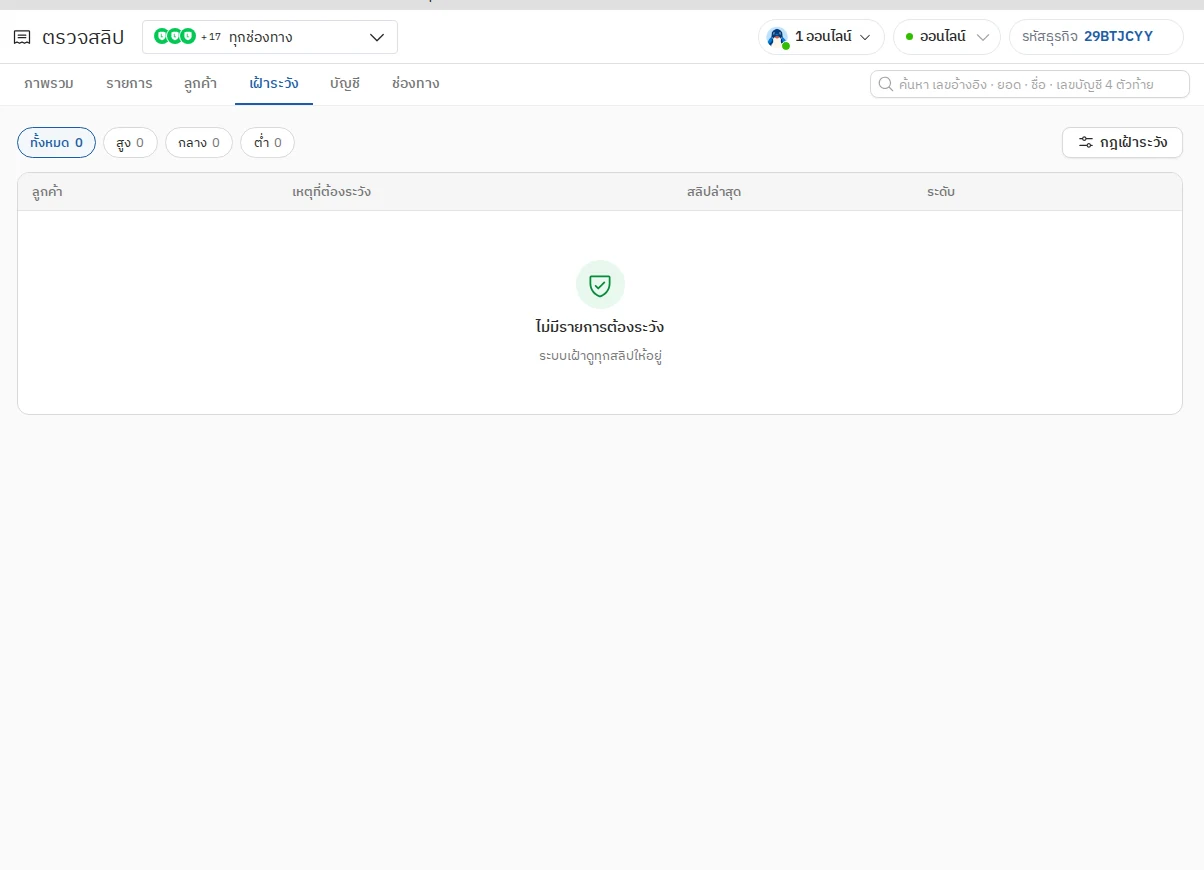1204x870 pixels.
Task: Open the รายการ tab
Action: 129,84
